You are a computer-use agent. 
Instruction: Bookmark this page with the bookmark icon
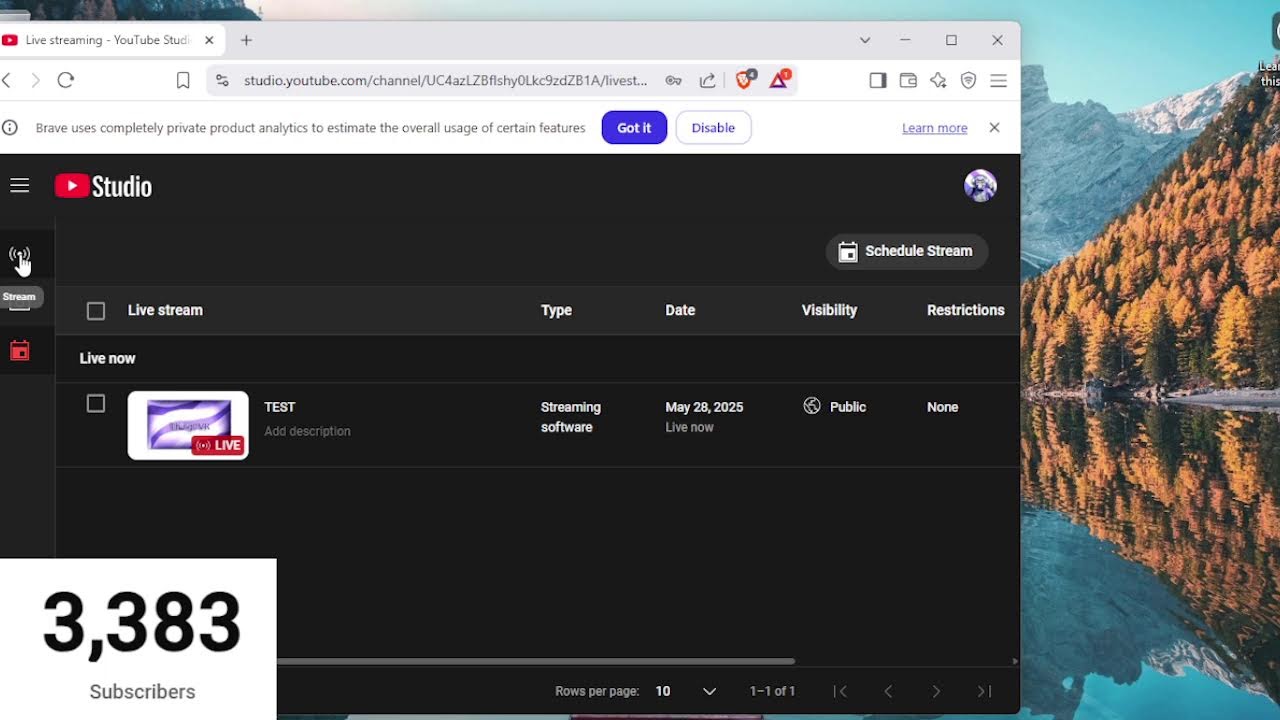pyautogui.click(x=183, y=80)
